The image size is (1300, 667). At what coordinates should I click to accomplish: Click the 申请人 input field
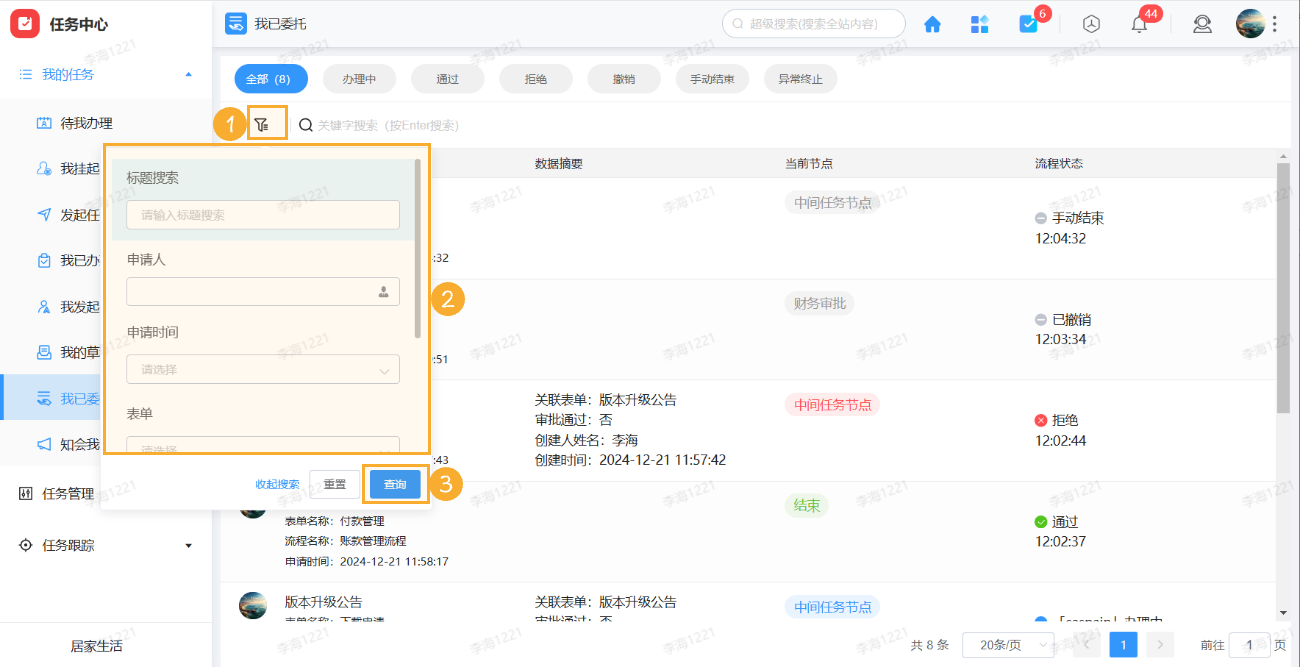(262, 292)
